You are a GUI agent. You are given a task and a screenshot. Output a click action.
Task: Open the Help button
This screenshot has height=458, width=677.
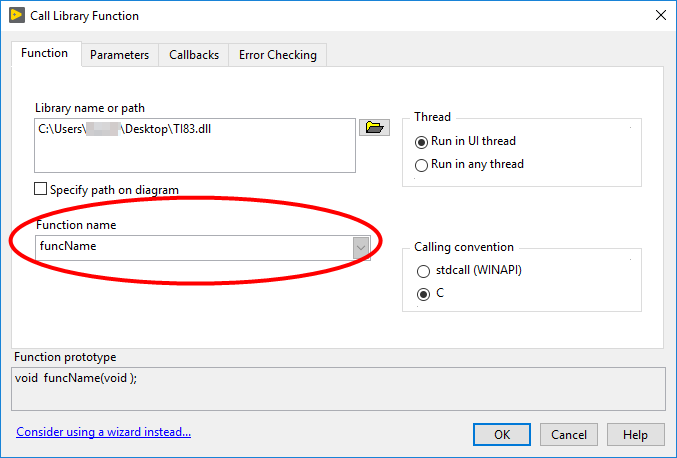point(636,434)
